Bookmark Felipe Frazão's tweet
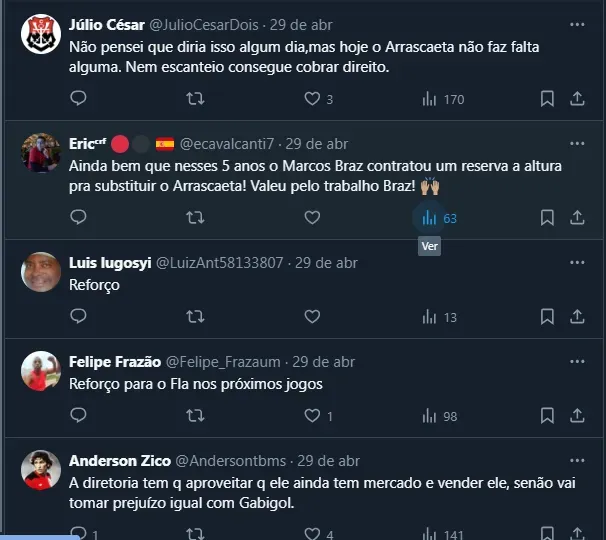This screenshot has width=606, height=540. (547, 416)
